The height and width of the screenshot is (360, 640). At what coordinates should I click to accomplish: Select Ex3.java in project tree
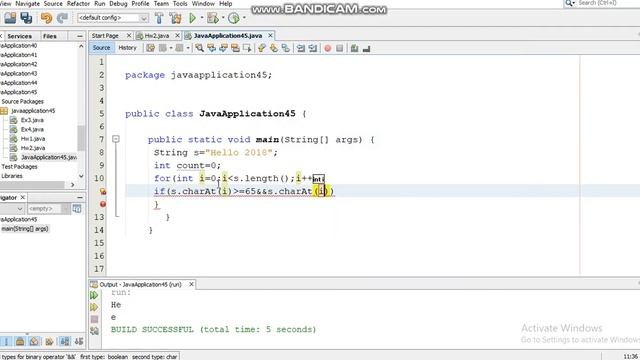click(x=32, y=120)
